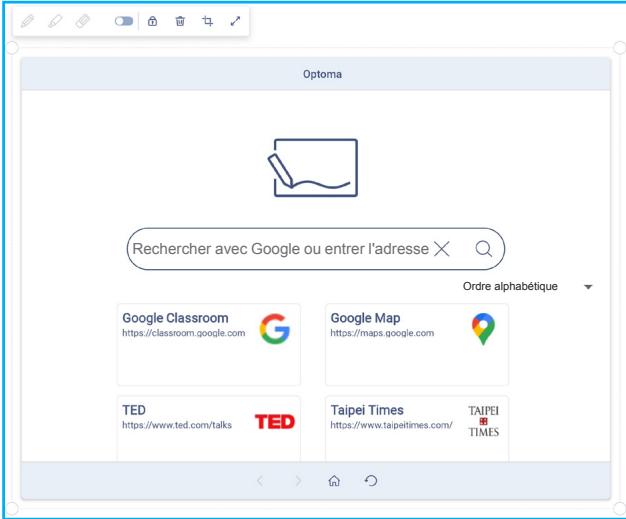Open the Taipei Times shortcut card

417,428
